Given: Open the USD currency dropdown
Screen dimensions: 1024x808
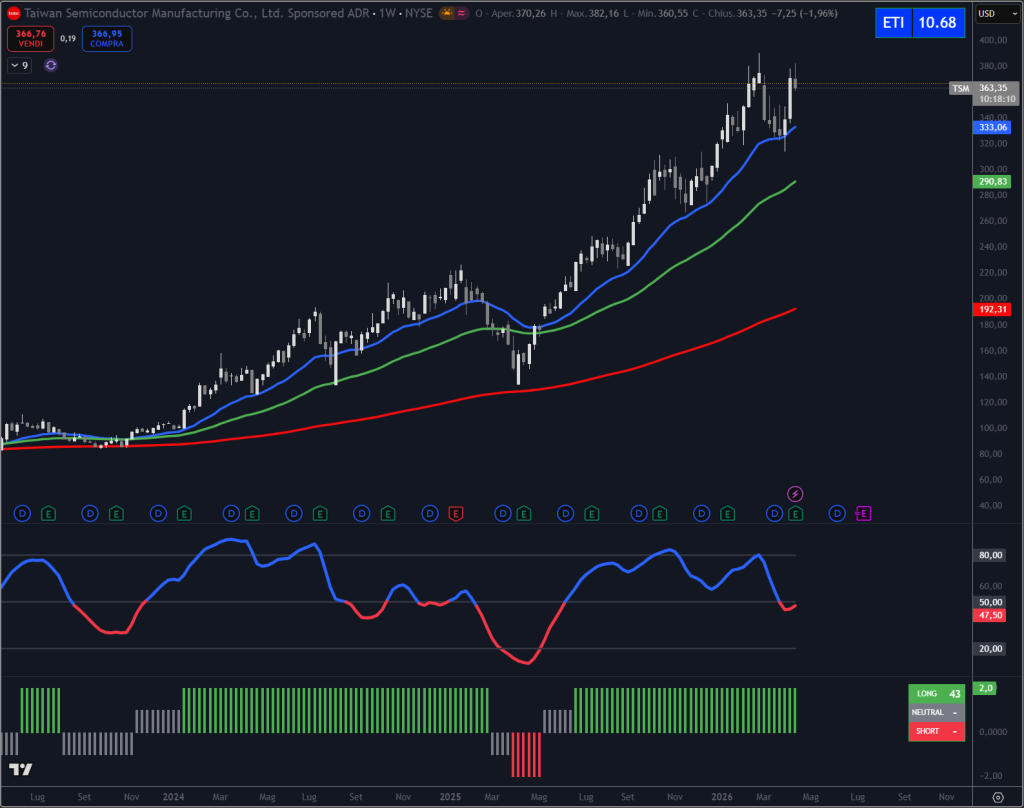Looking at the screenshot, I should [995, 15].
